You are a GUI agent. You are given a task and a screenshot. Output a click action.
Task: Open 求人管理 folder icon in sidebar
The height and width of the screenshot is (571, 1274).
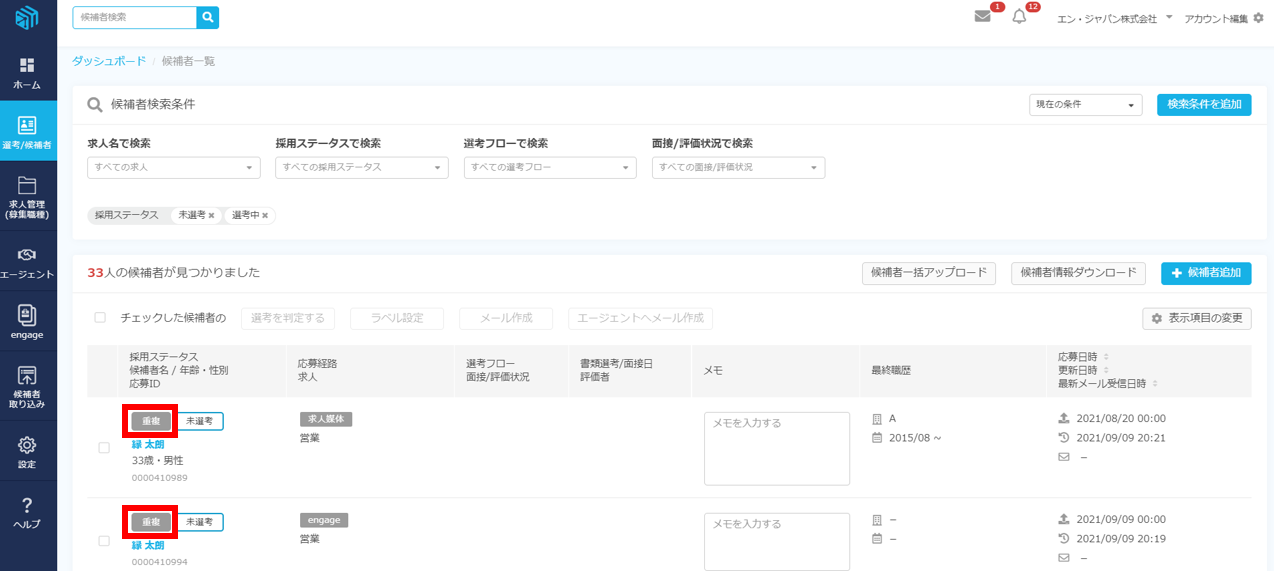coord(28,196)
